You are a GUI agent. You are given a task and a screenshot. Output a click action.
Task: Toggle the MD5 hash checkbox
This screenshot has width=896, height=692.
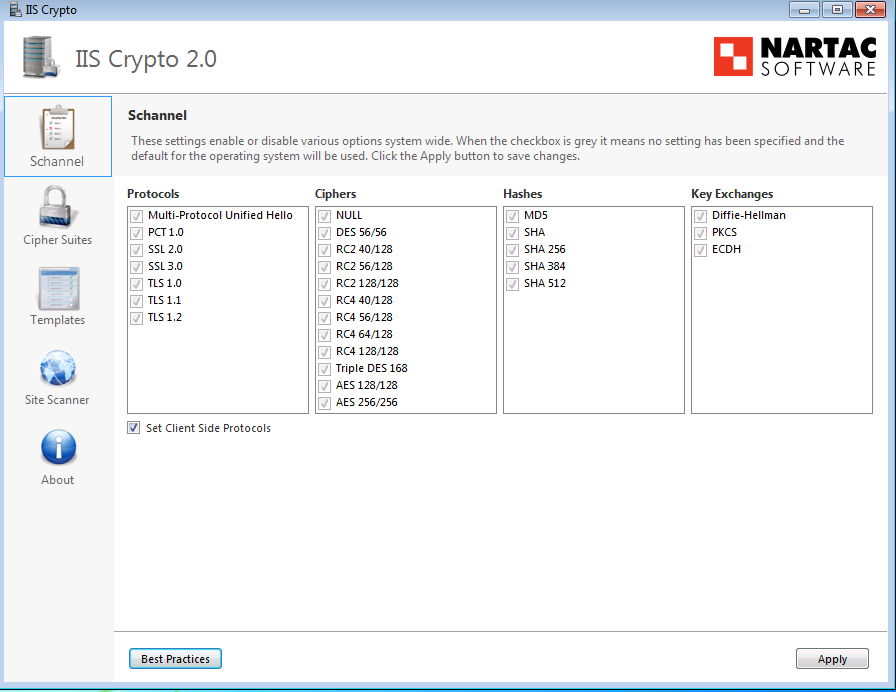point(513,216)
